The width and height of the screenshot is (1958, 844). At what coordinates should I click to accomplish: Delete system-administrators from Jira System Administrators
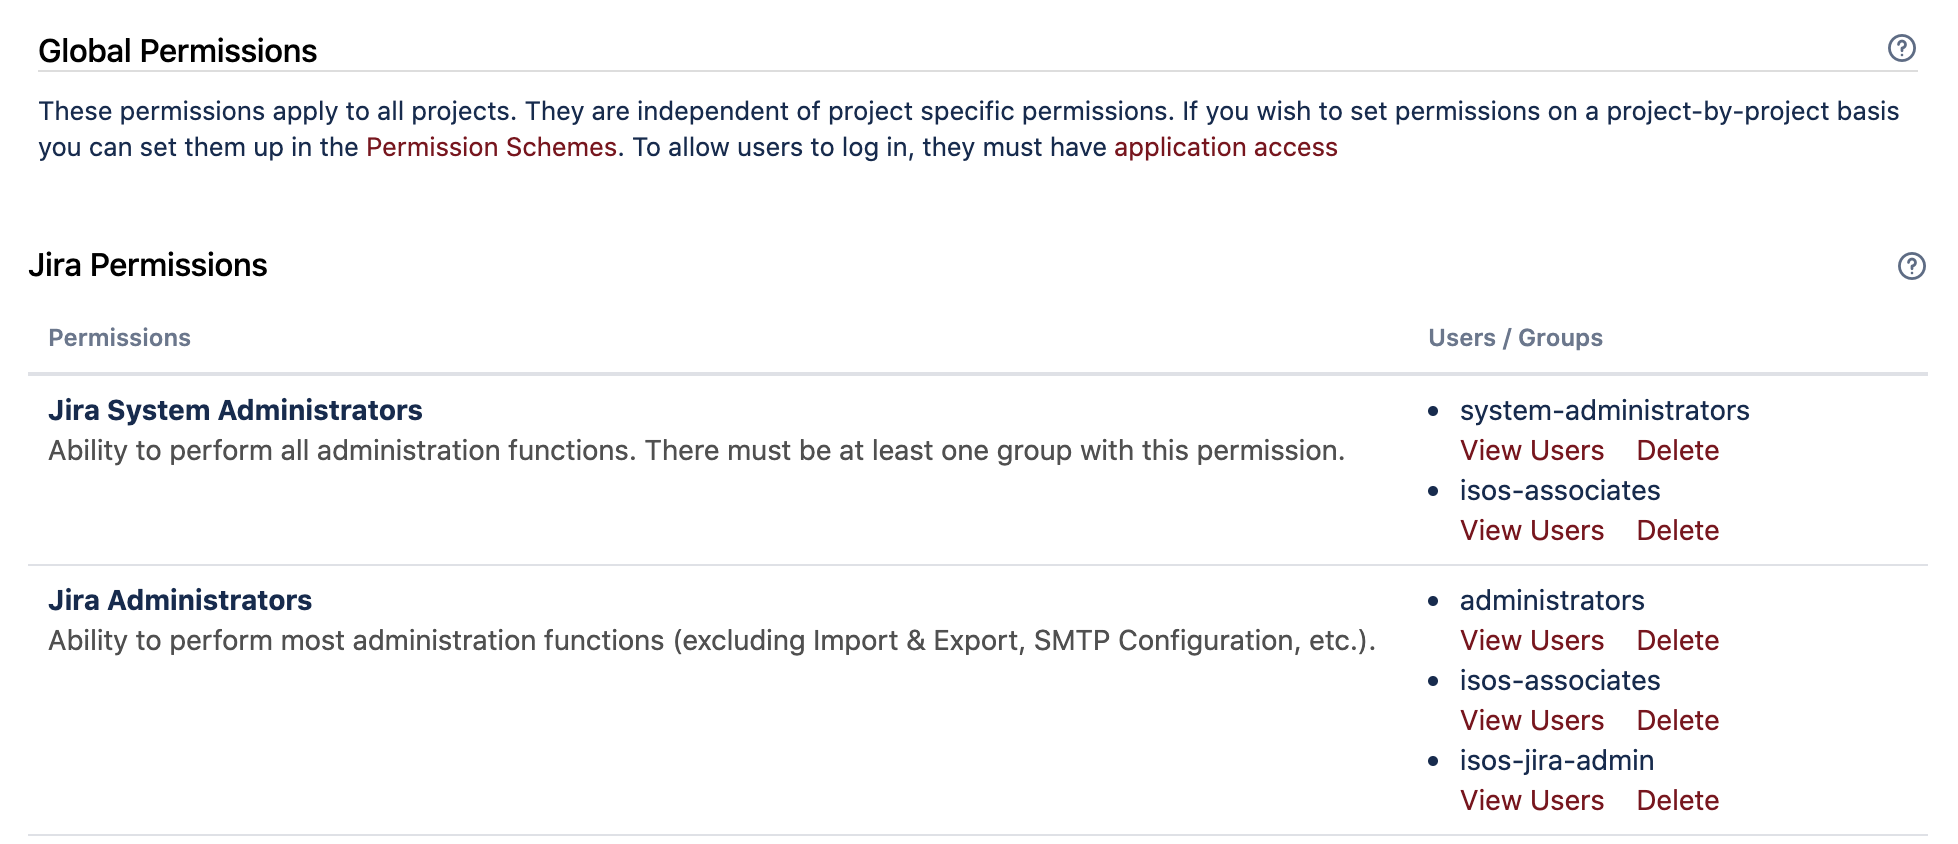1677,451
